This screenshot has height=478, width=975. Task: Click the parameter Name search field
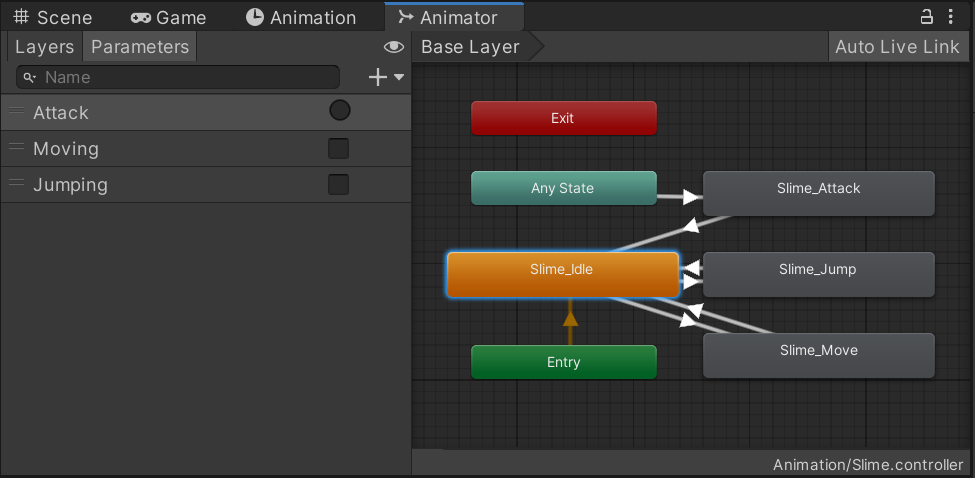tap(178, 77)
